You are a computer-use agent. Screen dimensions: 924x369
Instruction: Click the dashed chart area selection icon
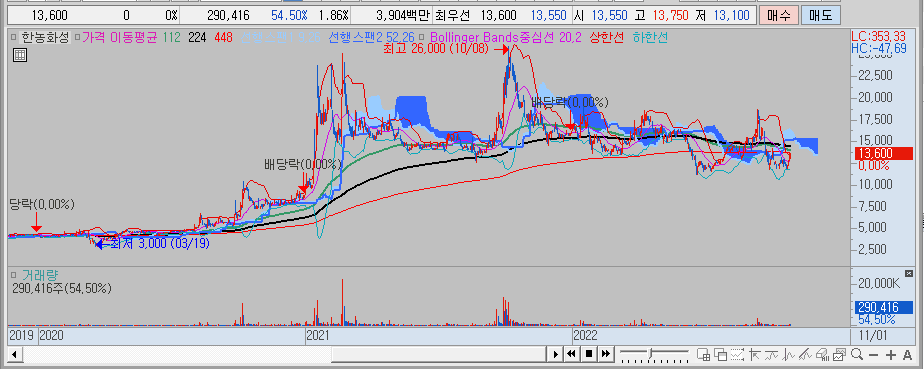pos(737,354)
